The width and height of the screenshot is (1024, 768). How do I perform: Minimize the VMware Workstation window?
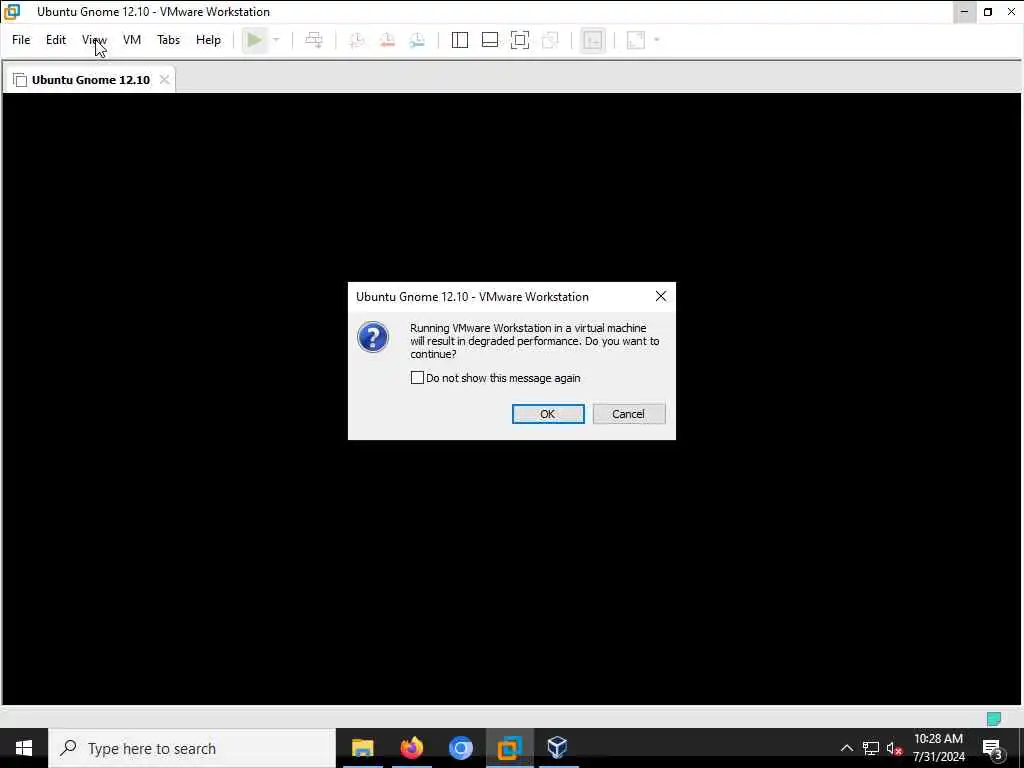pos(965,12)
